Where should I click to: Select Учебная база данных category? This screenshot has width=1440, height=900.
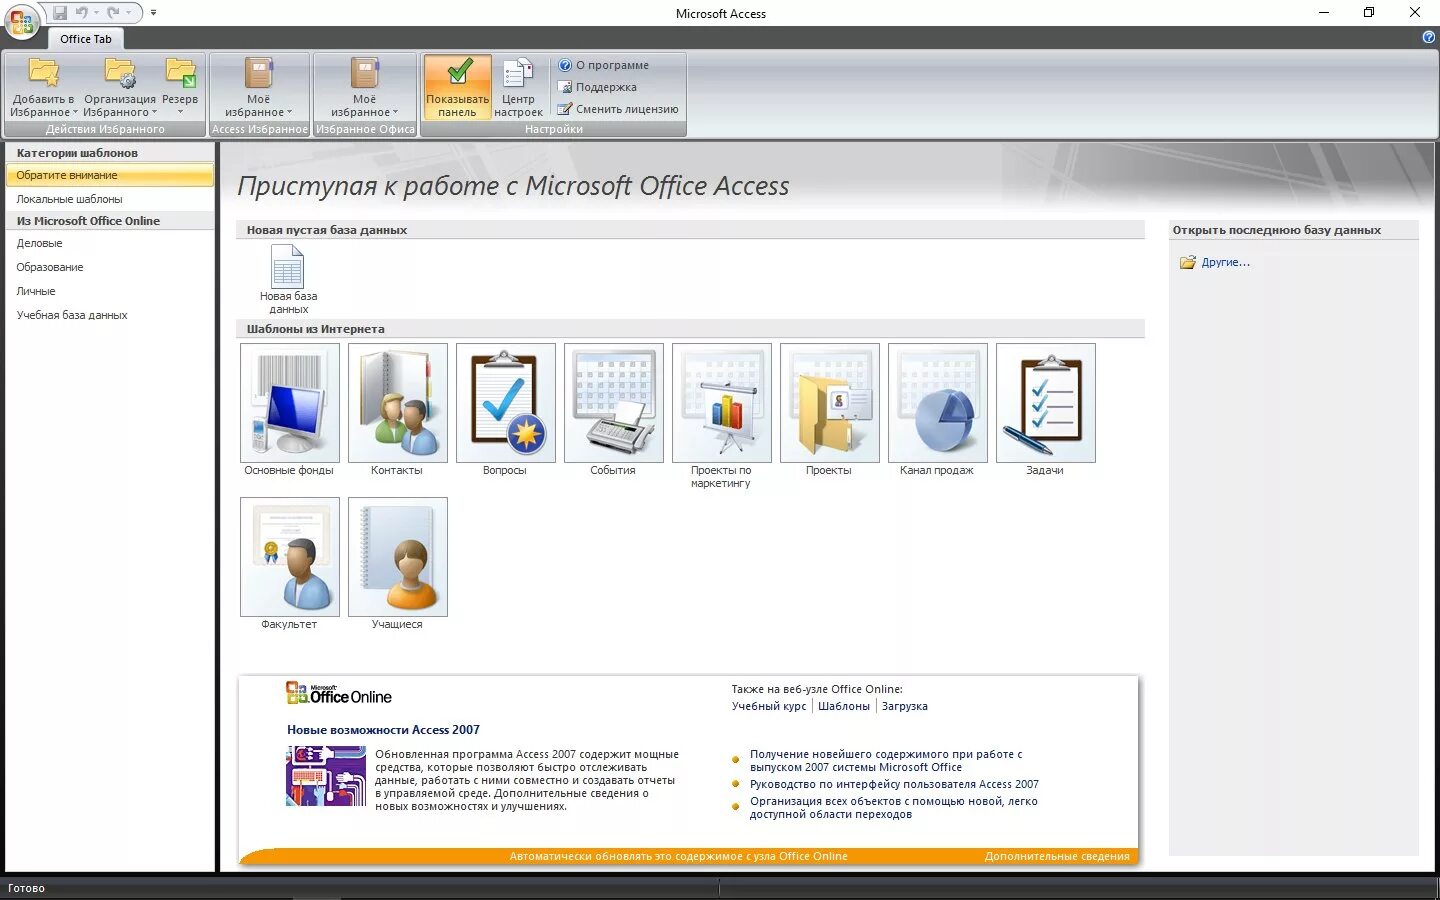(110, 315)
